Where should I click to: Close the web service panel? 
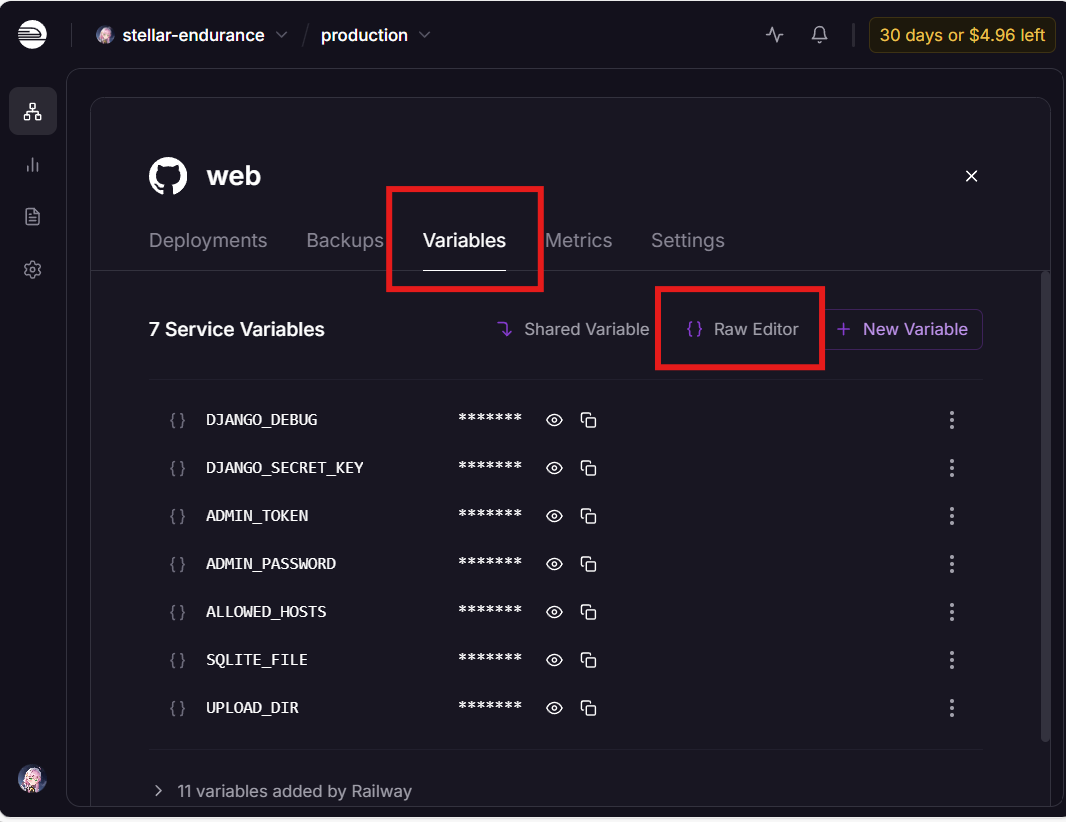click(x=972, y=176)
